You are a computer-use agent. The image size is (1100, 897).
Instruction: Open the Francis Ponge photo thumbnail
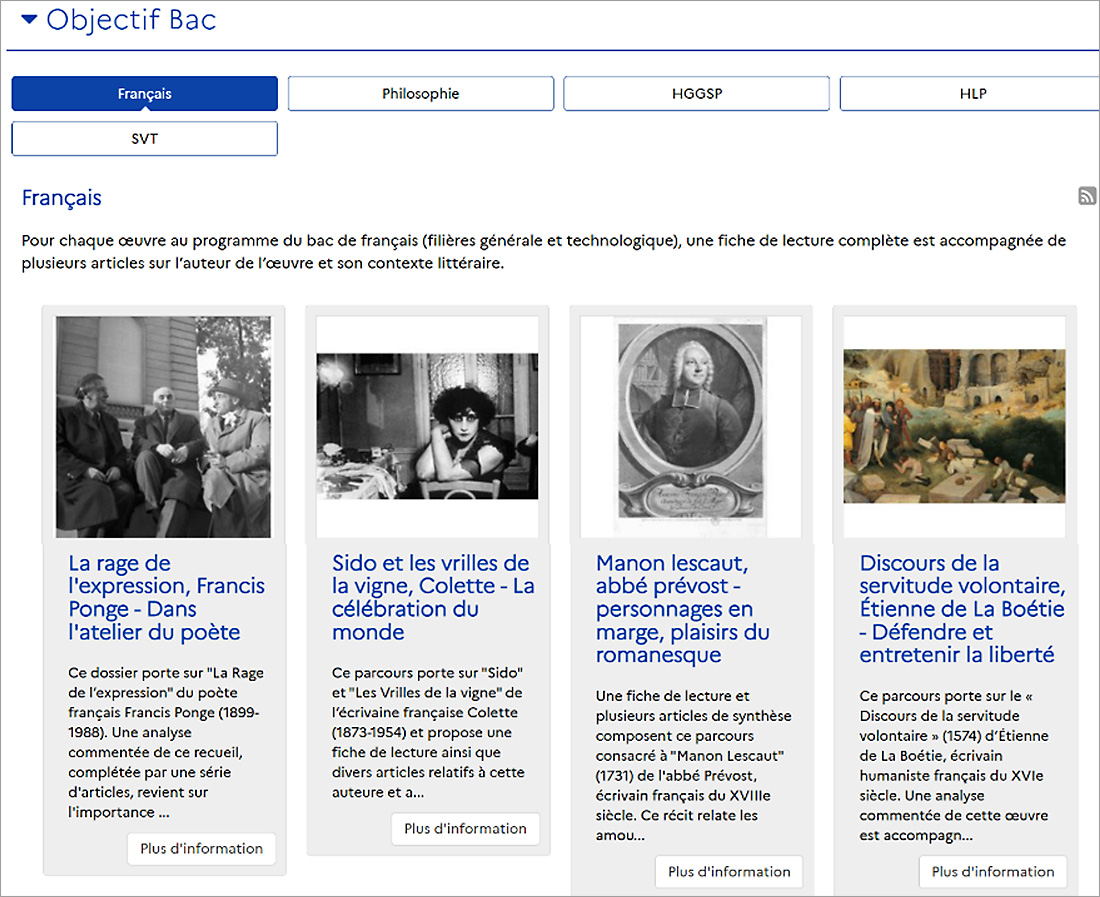tap(163, 427)
